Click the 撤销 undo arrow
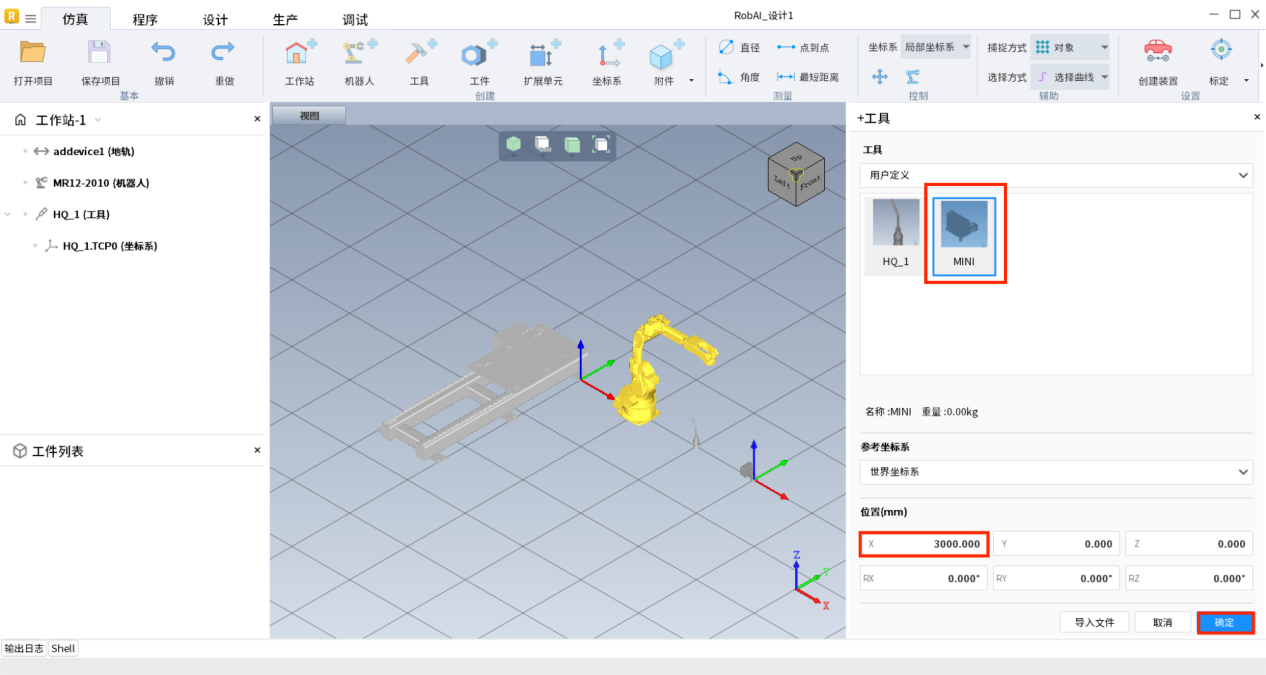Screen dimensions: 1266x675 (163, 52)
